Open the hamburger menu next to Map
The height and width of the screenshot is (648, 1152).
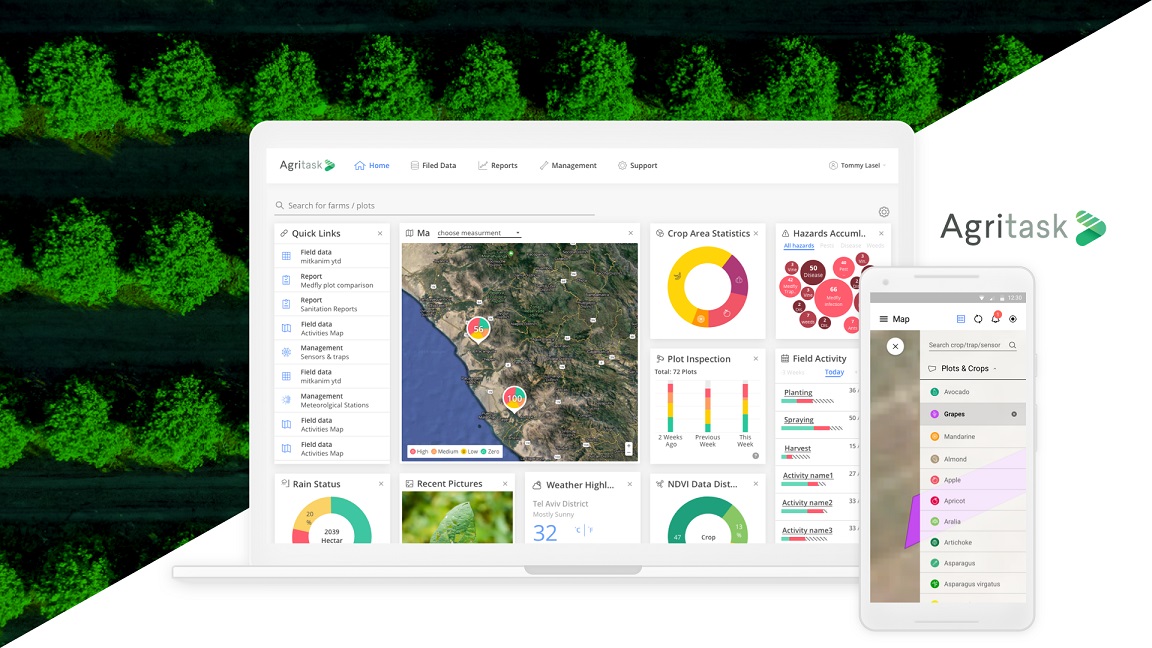tap(884, 318)
